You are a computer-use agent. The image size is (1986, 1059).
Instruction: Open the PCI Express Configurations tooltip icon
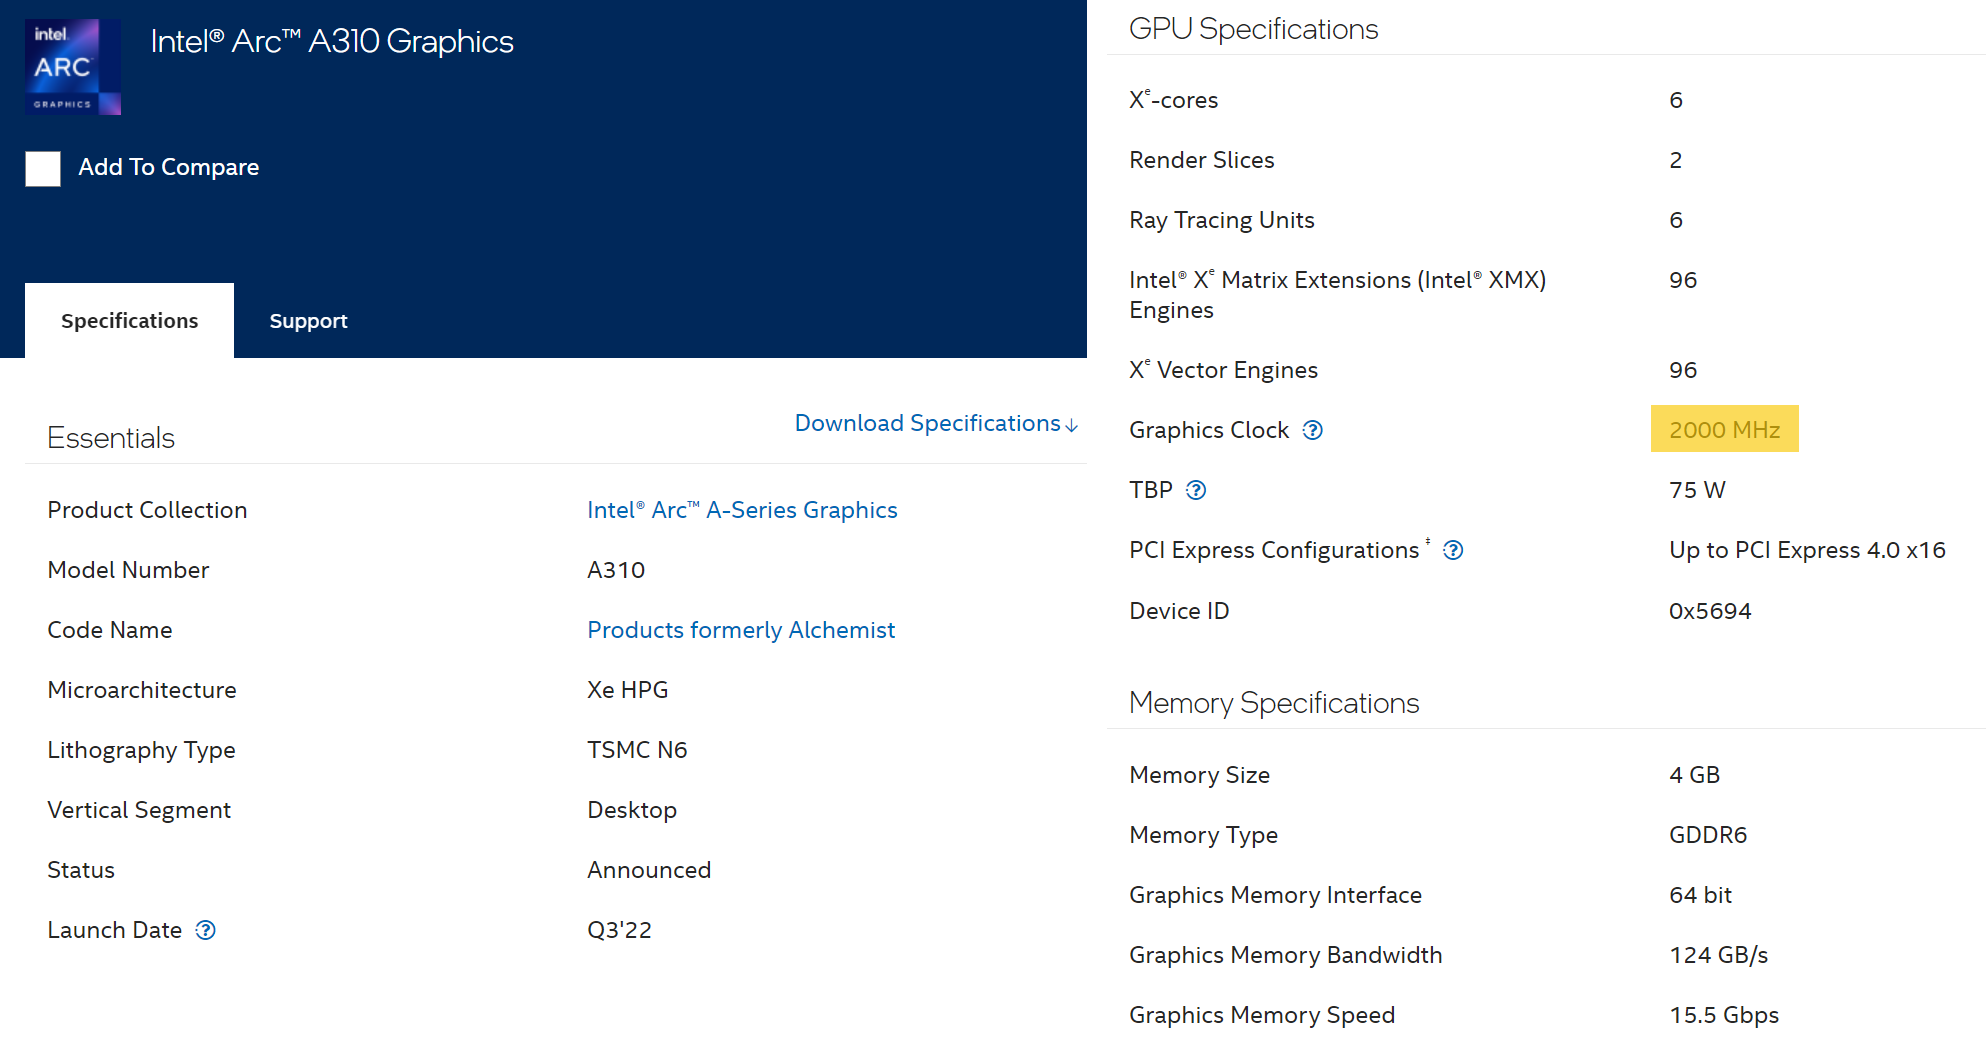(1453, 550)
